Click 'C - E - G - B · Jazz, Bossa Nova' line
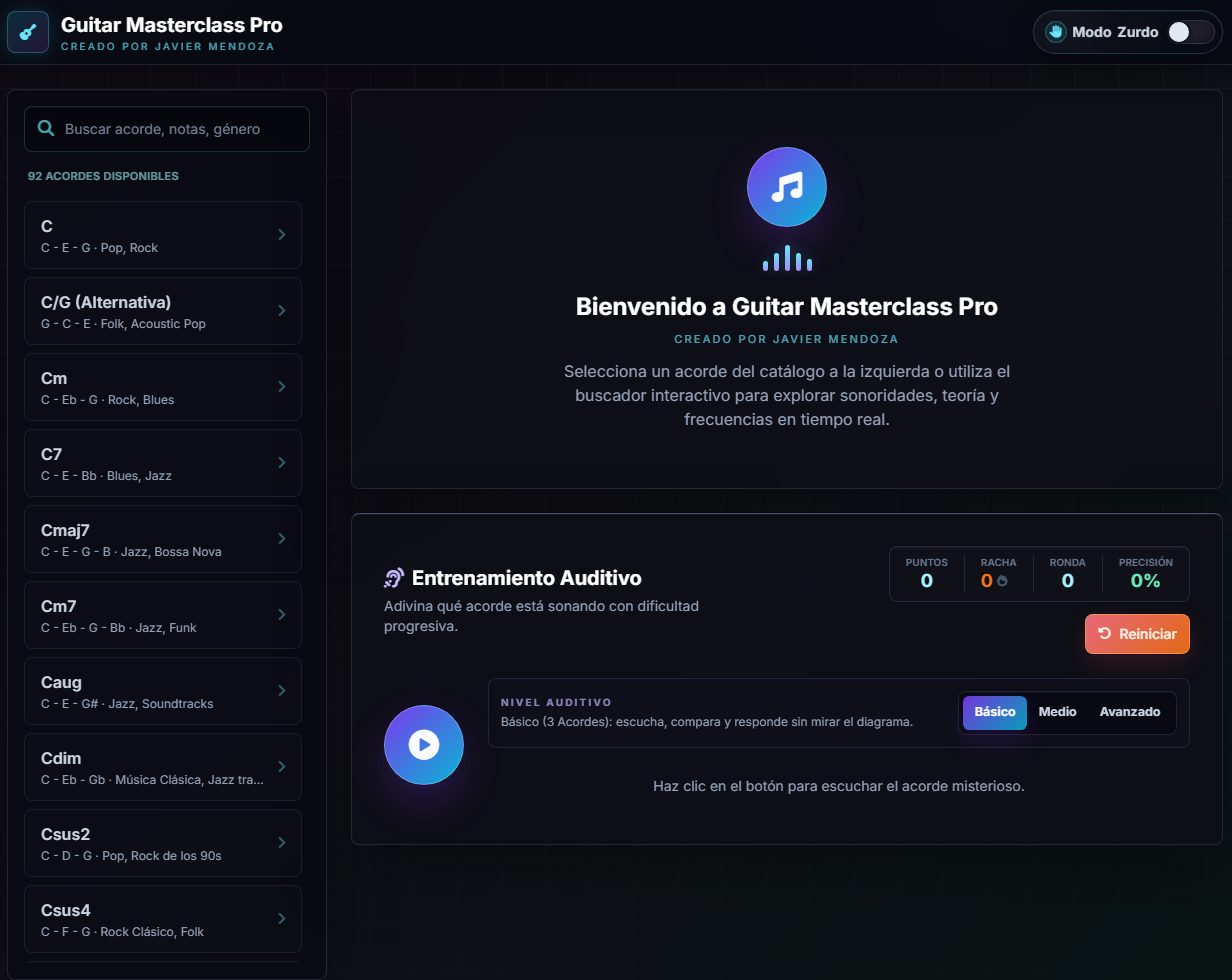This screenshot has width=1232, height=980. 131,552
